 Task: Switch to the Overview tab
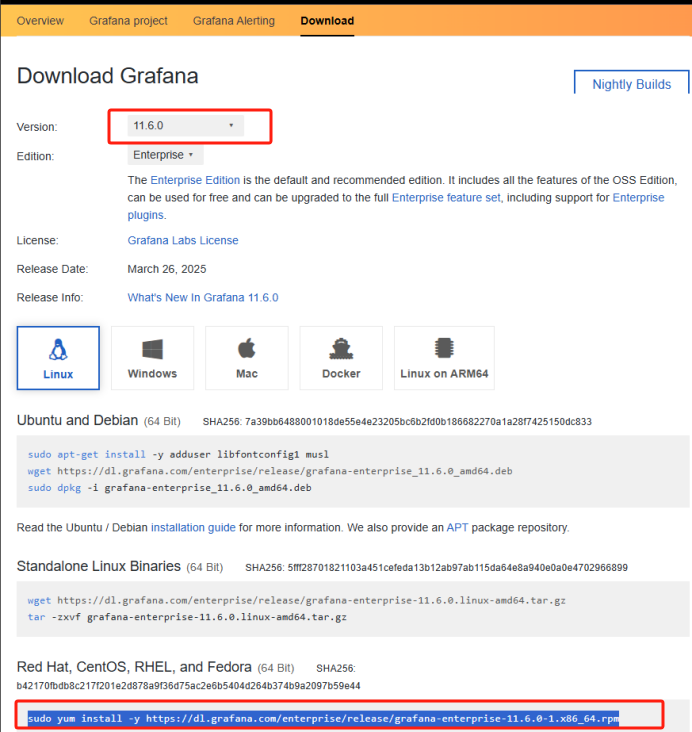pyautogui.click(x=40, y=21)
